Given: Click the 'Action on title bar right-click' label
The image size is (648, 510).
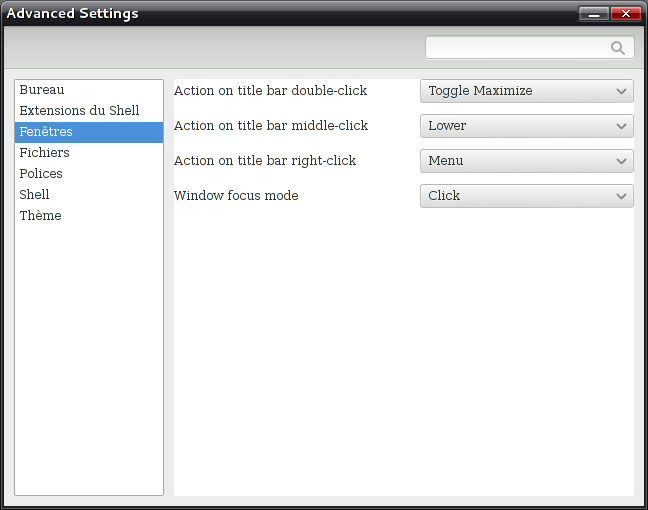Looking at the screenshot, I should click(265, 161).
